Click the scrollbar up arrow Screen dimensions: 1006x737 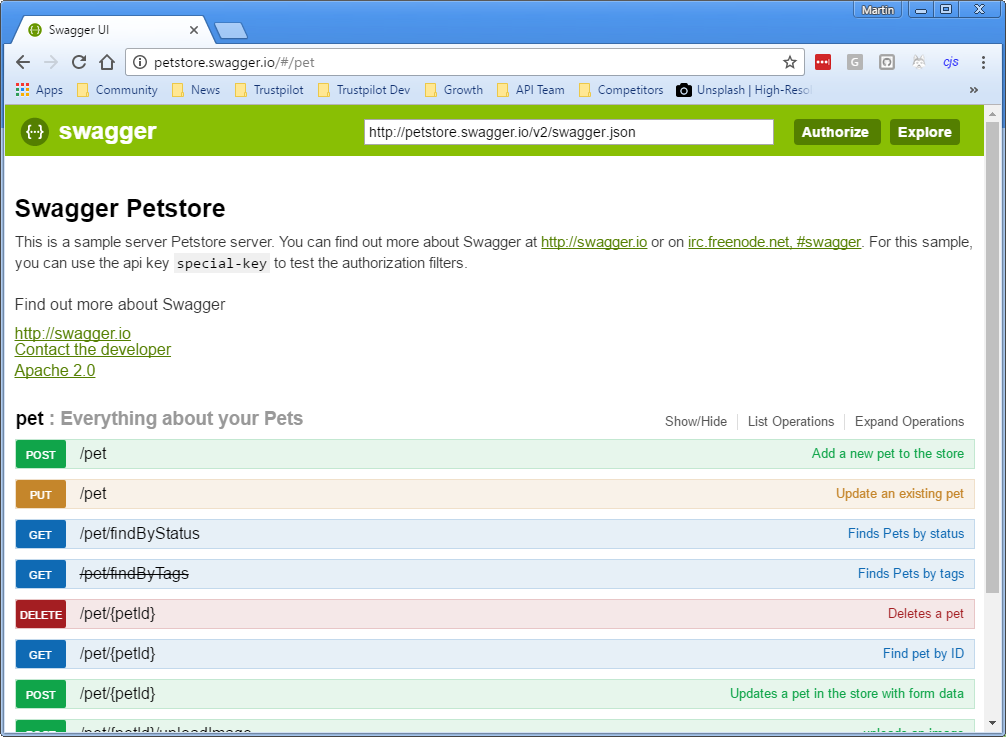click(992, 114)
